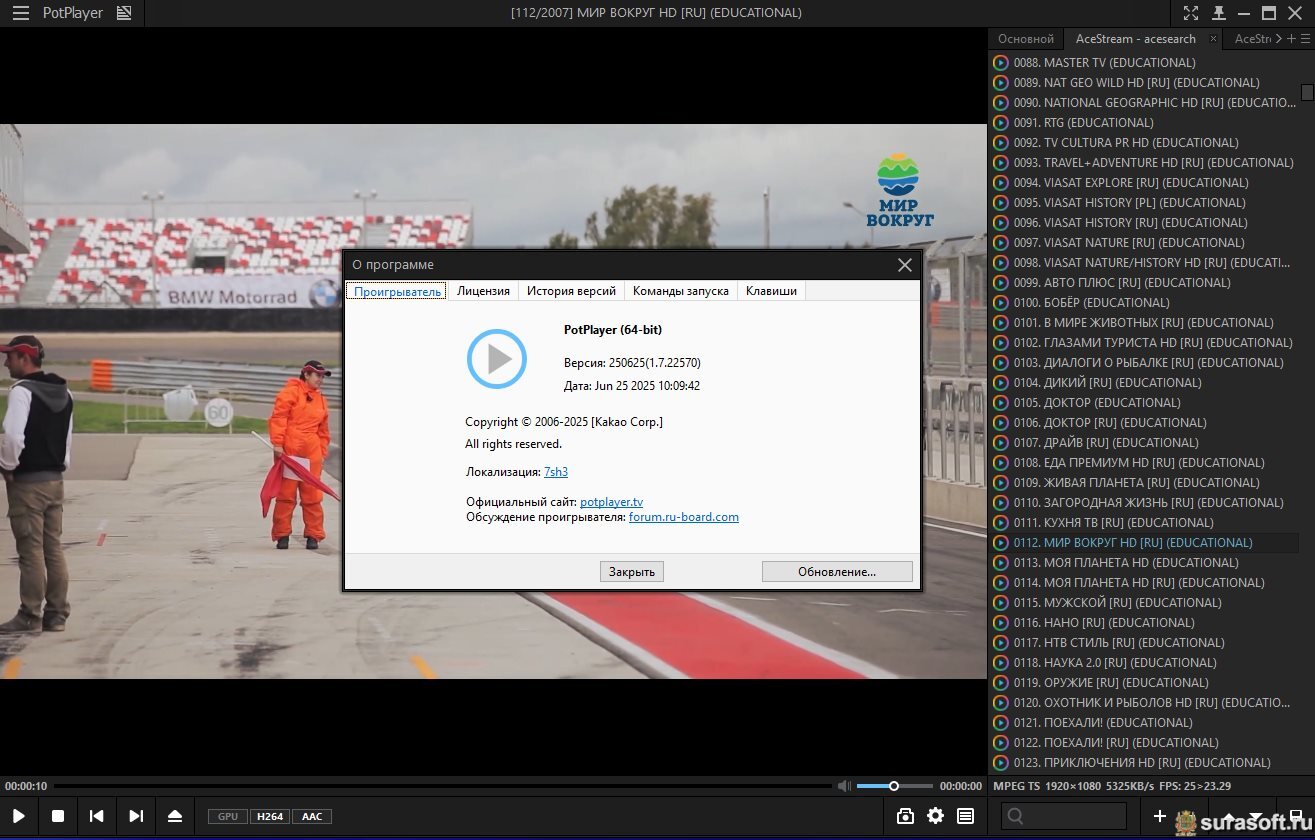Mute audio using the speaker icon
The width and height of the screenshot is (1315, 840).
pos(844,786)
